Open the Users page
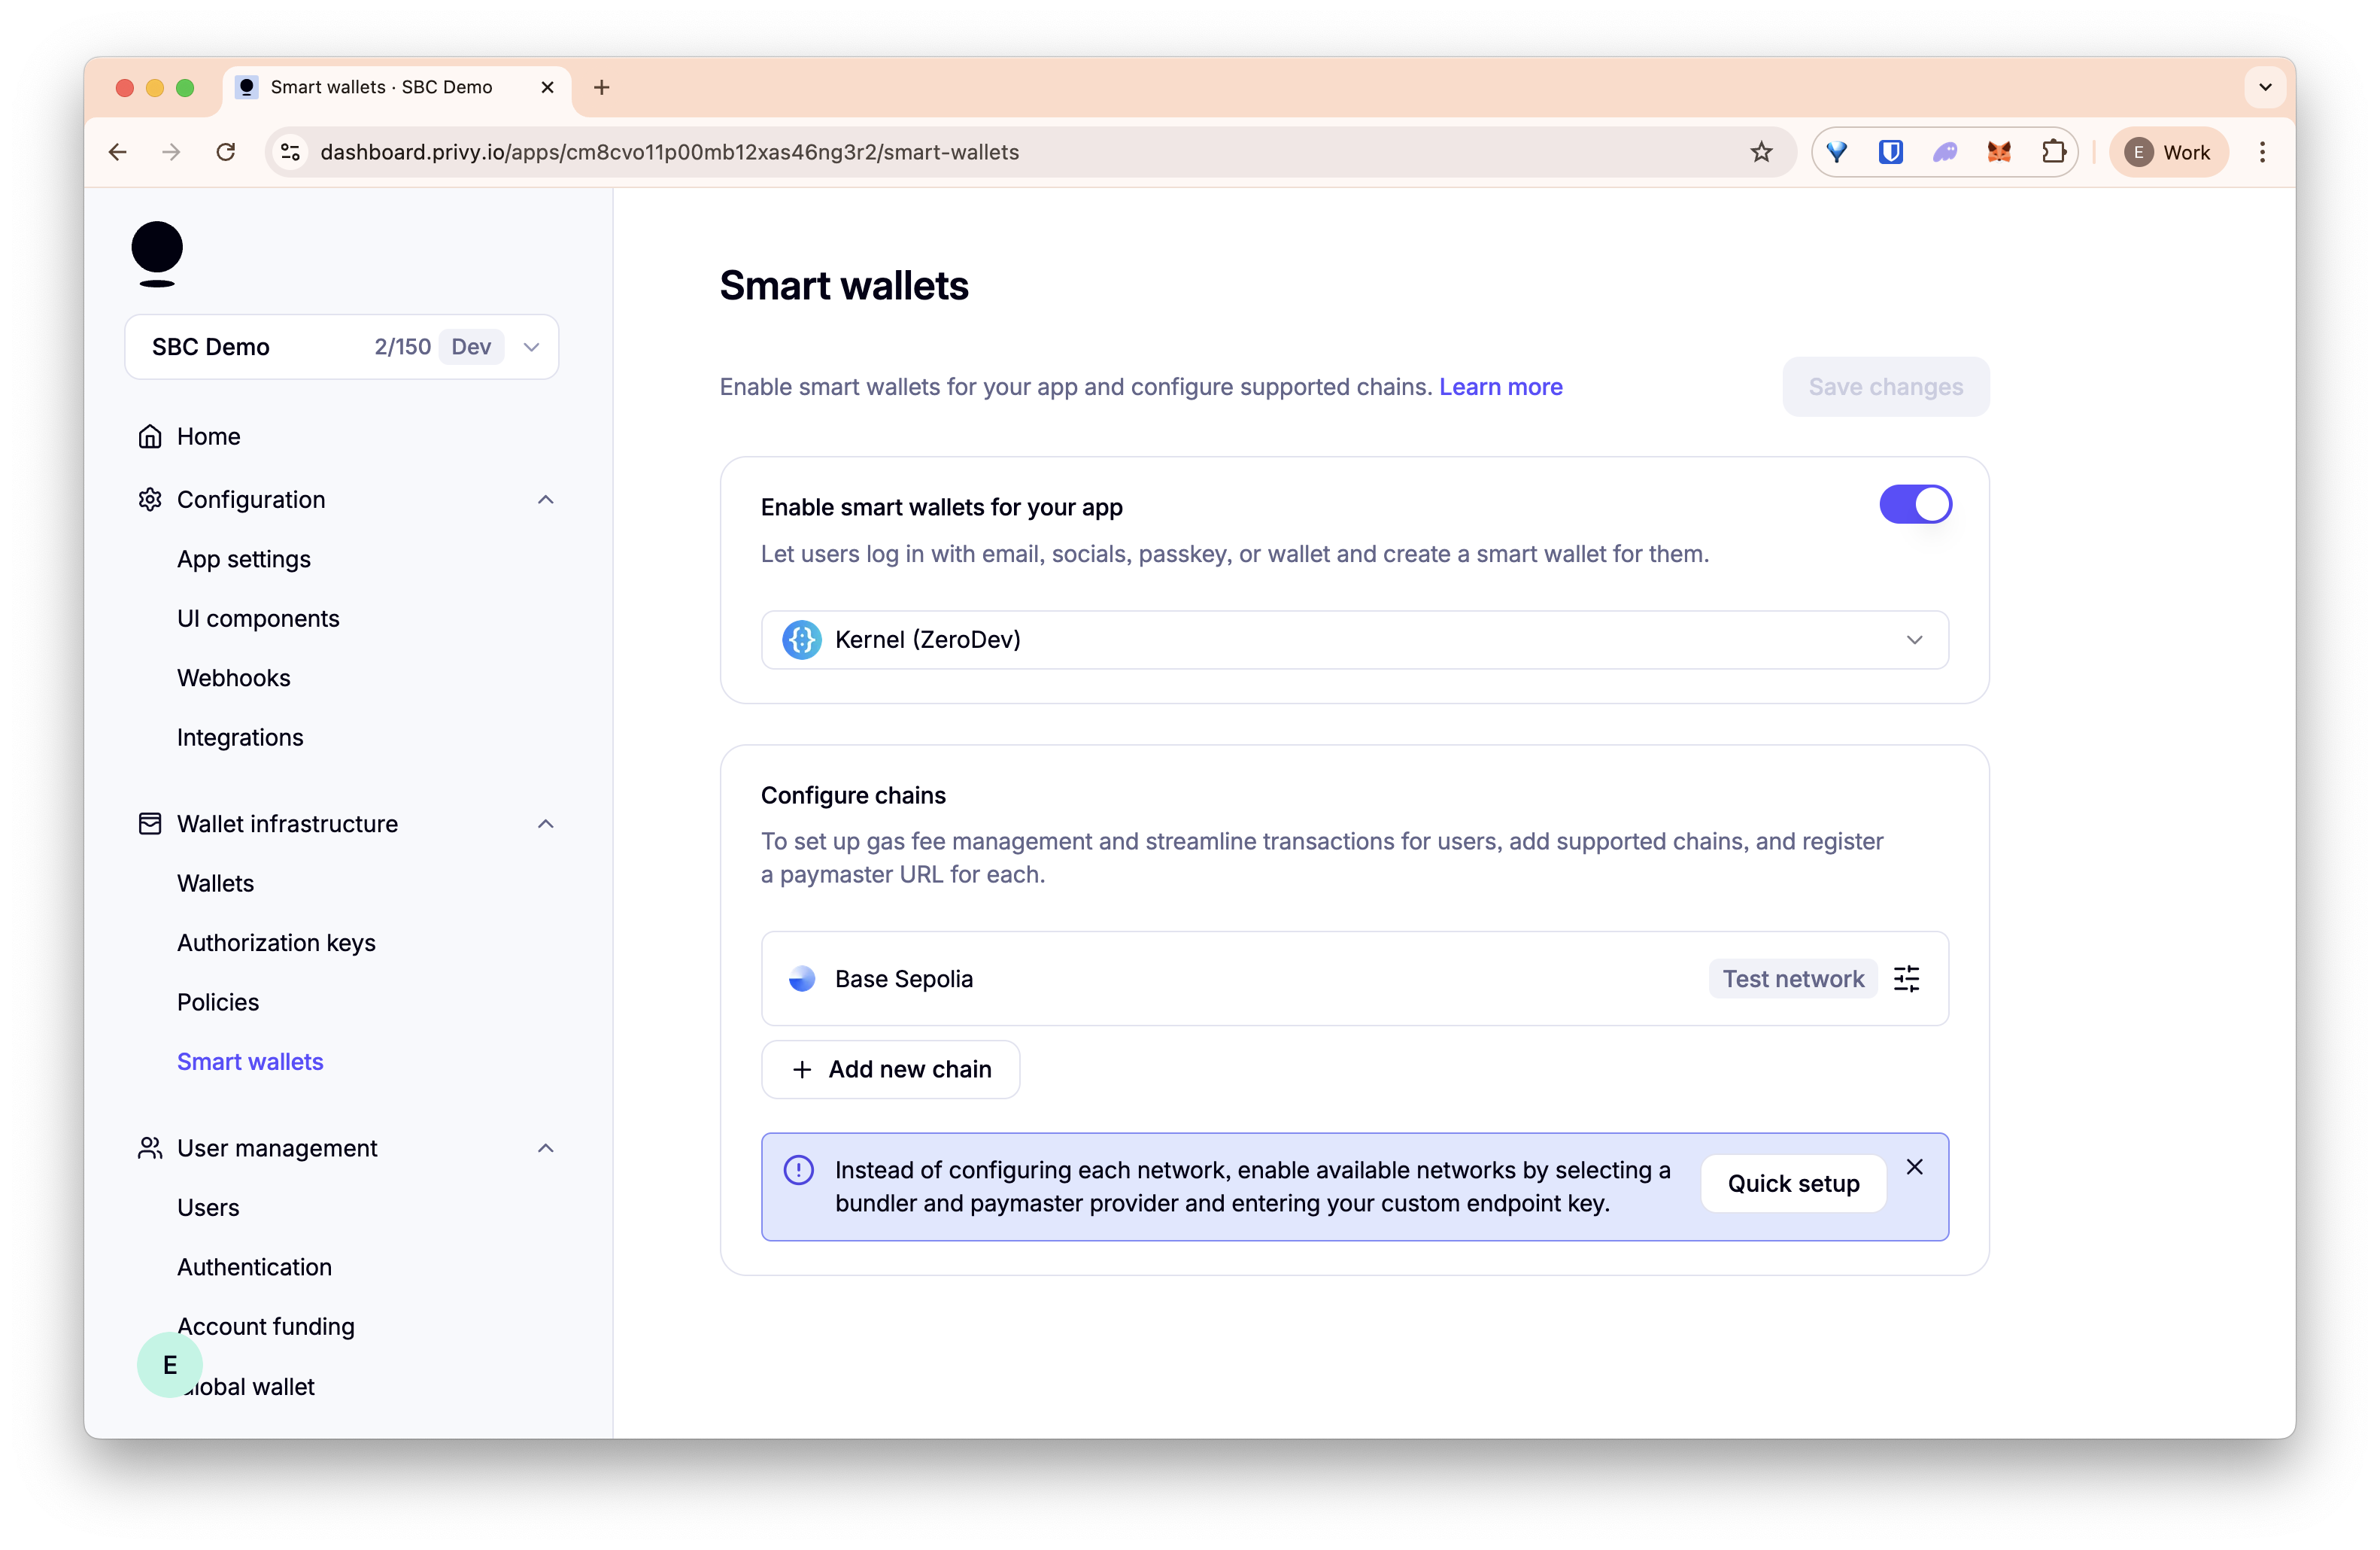The width and height of the screenshot is (2380, 1550). click(208, 1208)
